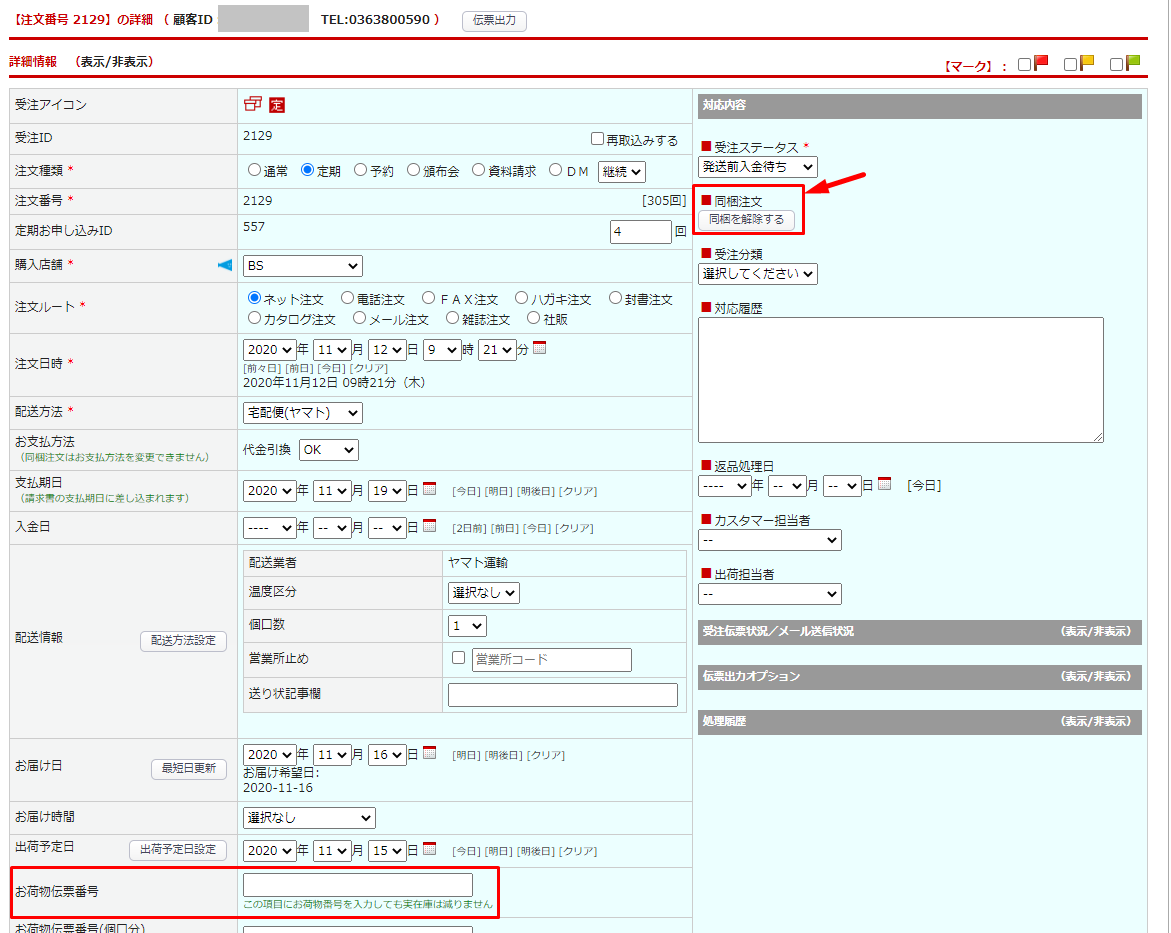Click the 同梱を解除する button
The image size is (1171, 933).
(746, 220)
